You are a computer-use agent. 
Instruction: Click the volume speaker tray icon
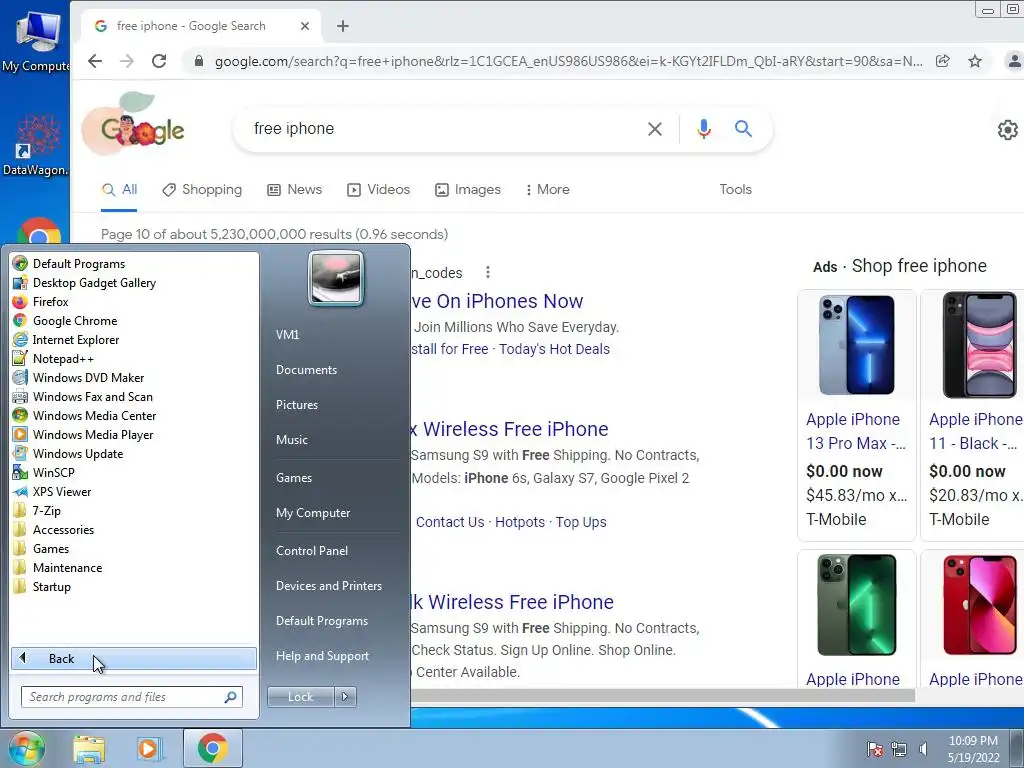point(923,749)
